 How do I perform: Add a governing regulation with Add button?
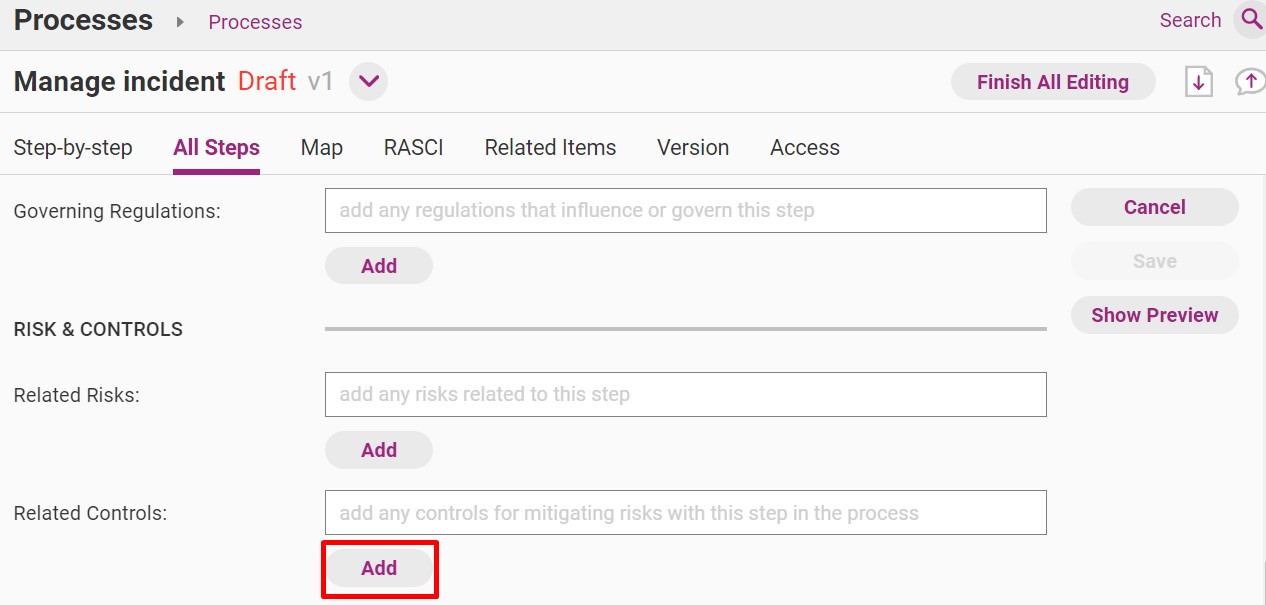[379, 266]
